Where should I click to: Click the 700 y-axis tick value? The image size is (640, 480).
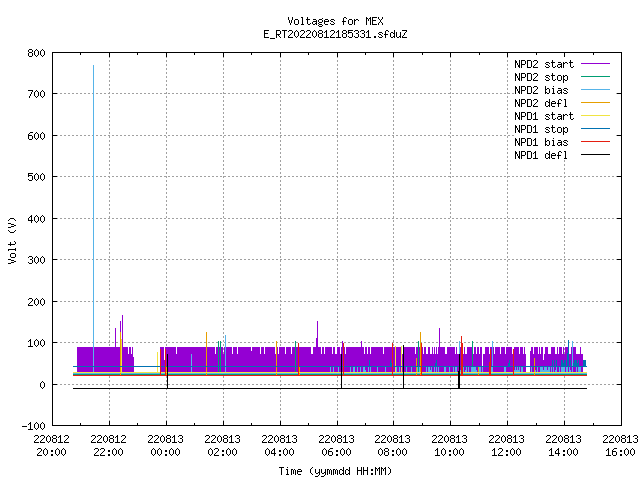coord(36,94)
